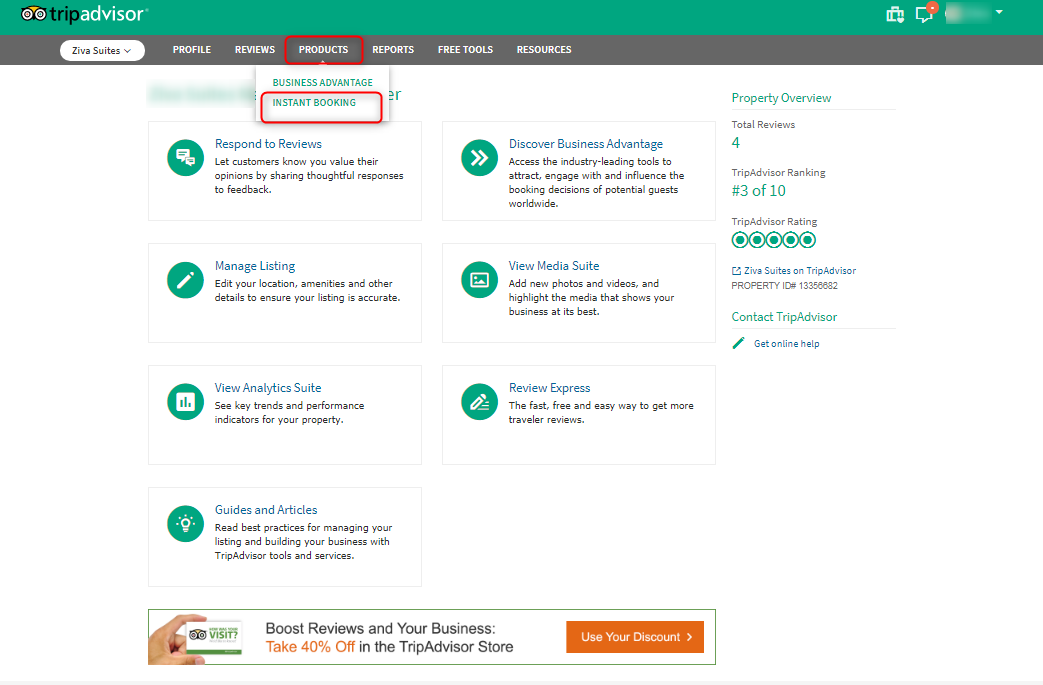Open the REVIEWS menu
The image size is (1043, 685).
point(255,50)
